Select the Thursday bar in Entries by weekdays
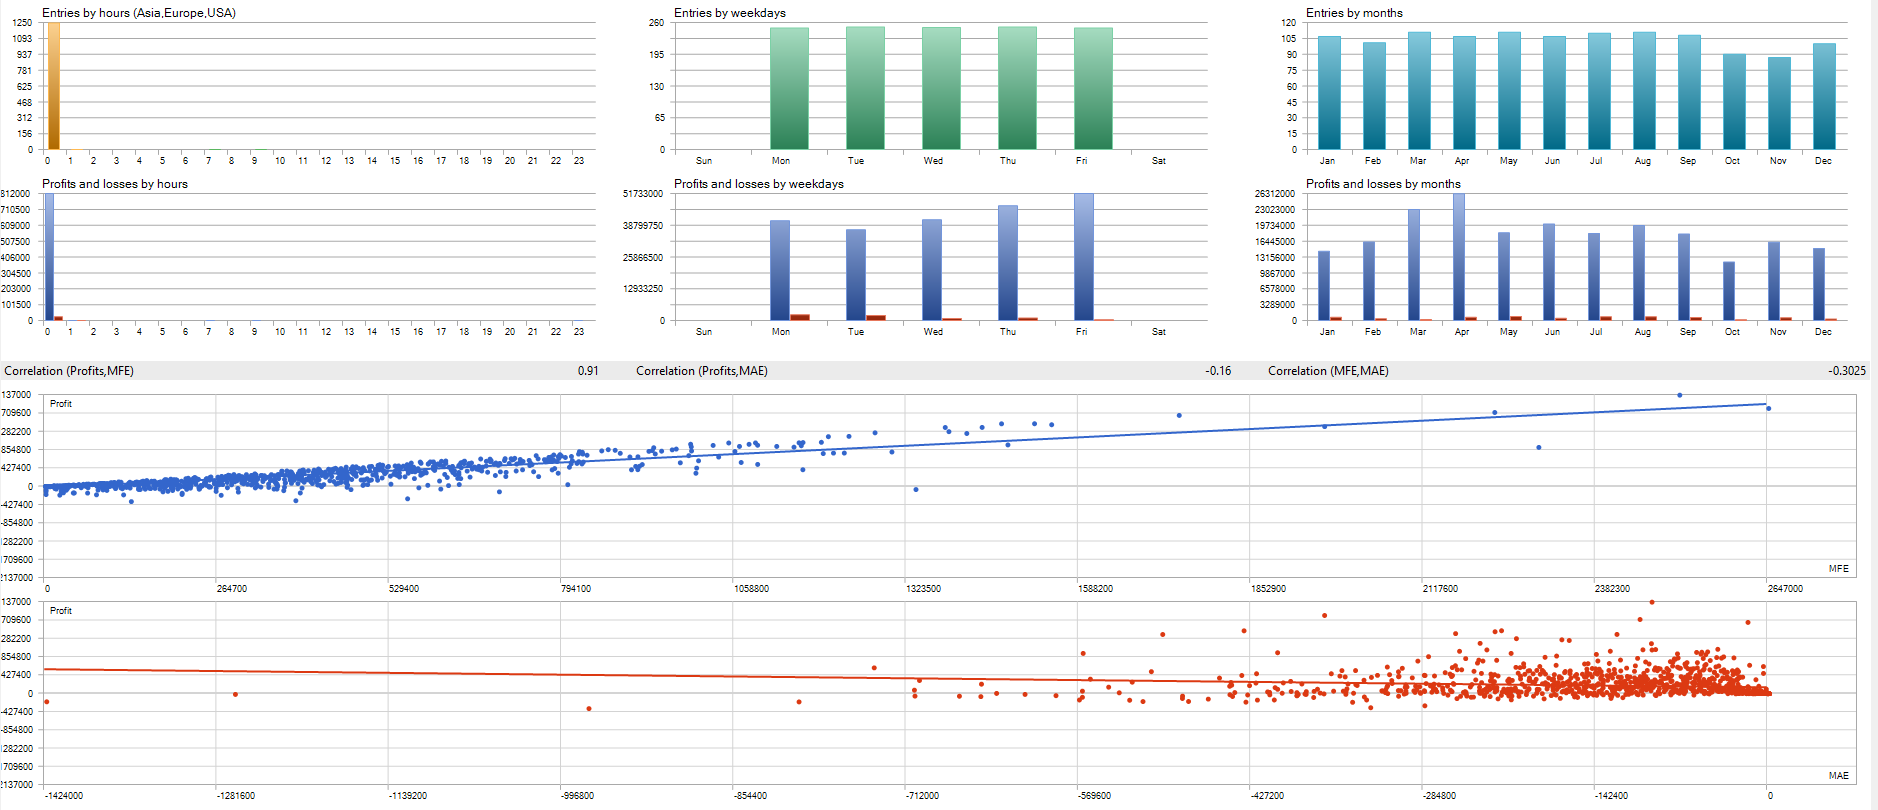This screenshot has height=810, width=1878. tap(1017, 88)
